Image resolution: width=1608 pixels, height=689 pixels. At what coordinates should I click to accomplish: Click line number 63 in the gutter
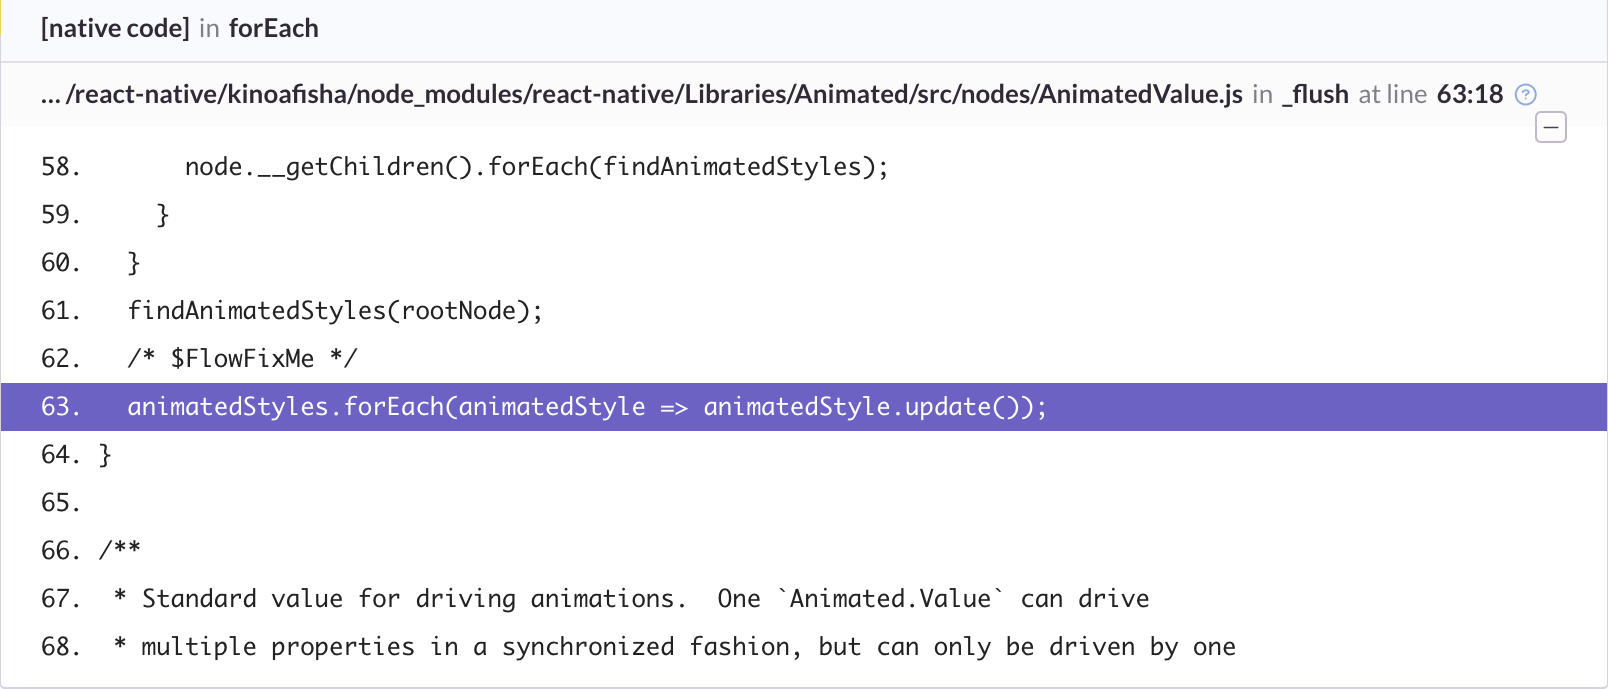coord(60,406)
